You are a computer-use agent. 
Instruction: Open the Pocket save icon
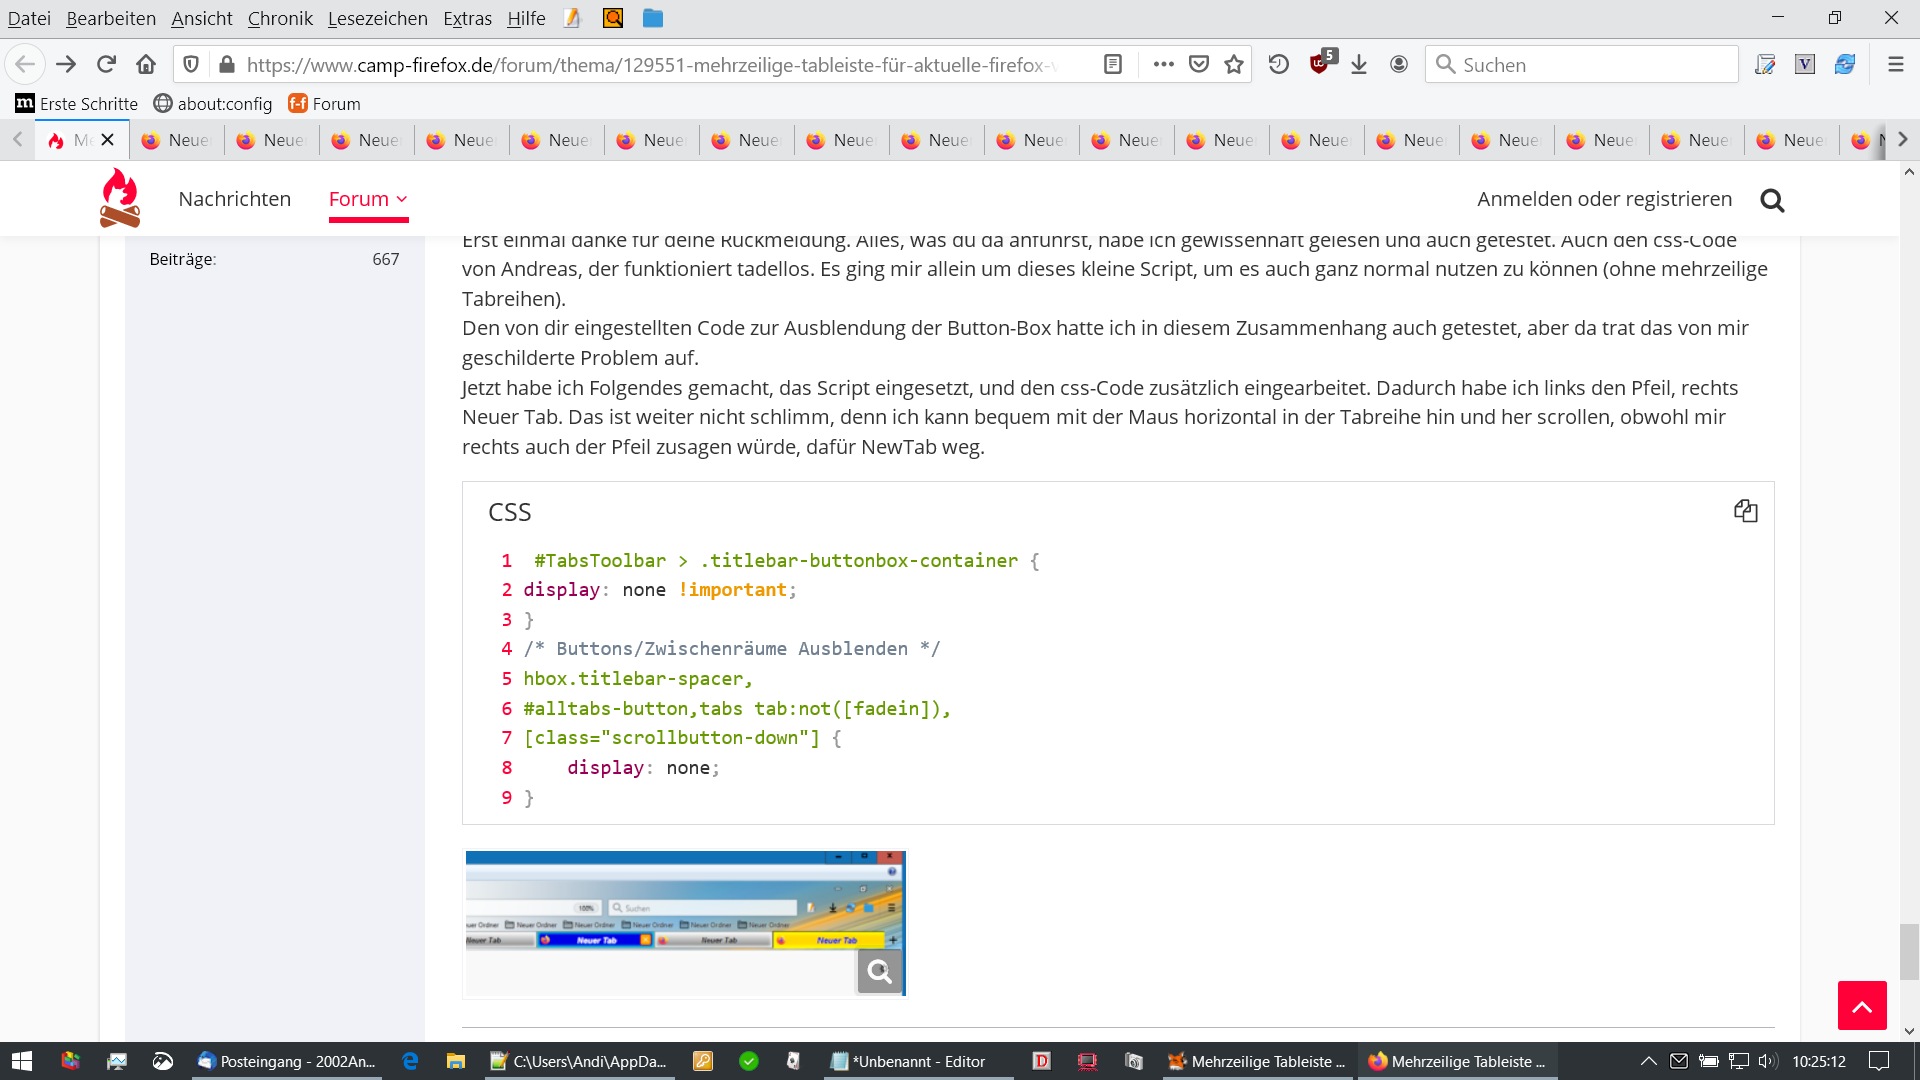pos(1199,65)
